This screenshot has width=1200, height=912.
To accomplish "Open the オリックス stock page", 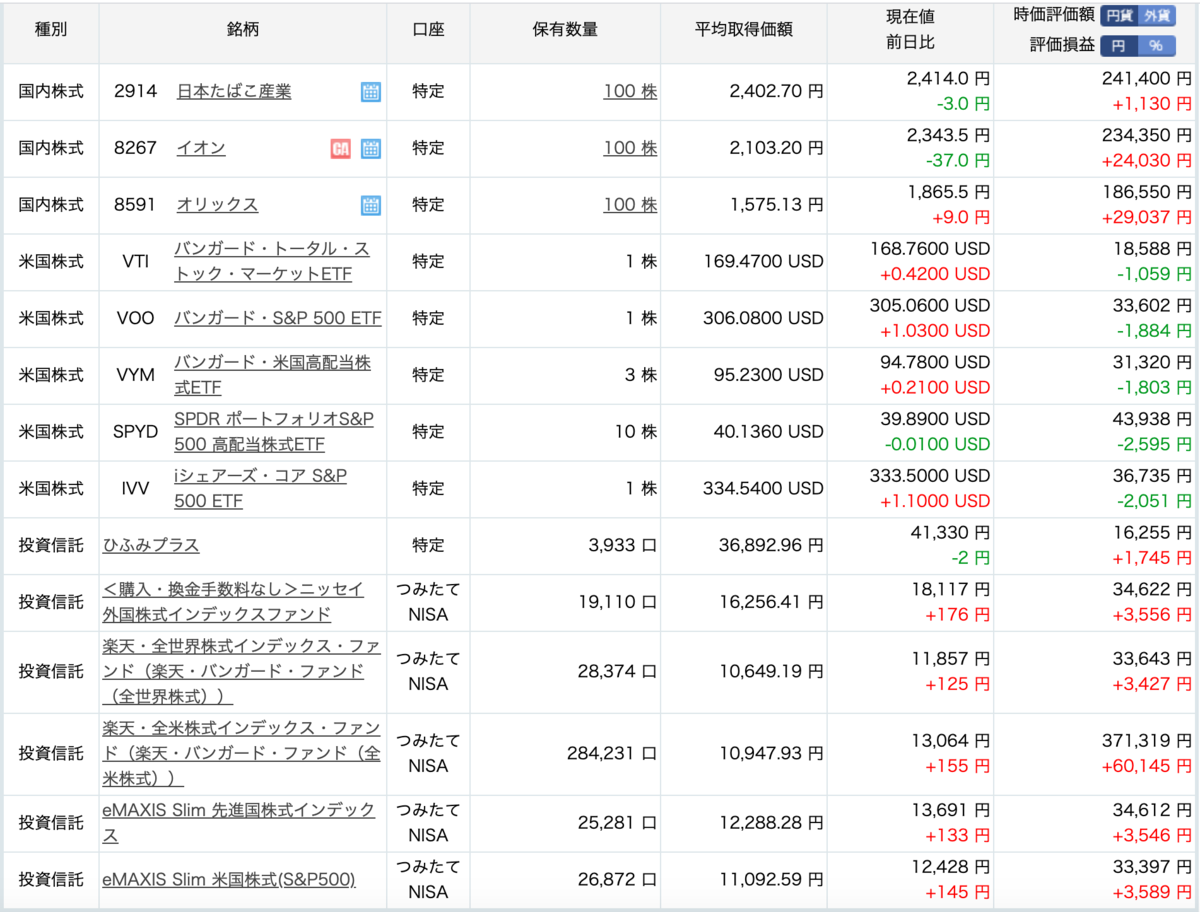I will point(216,205).
